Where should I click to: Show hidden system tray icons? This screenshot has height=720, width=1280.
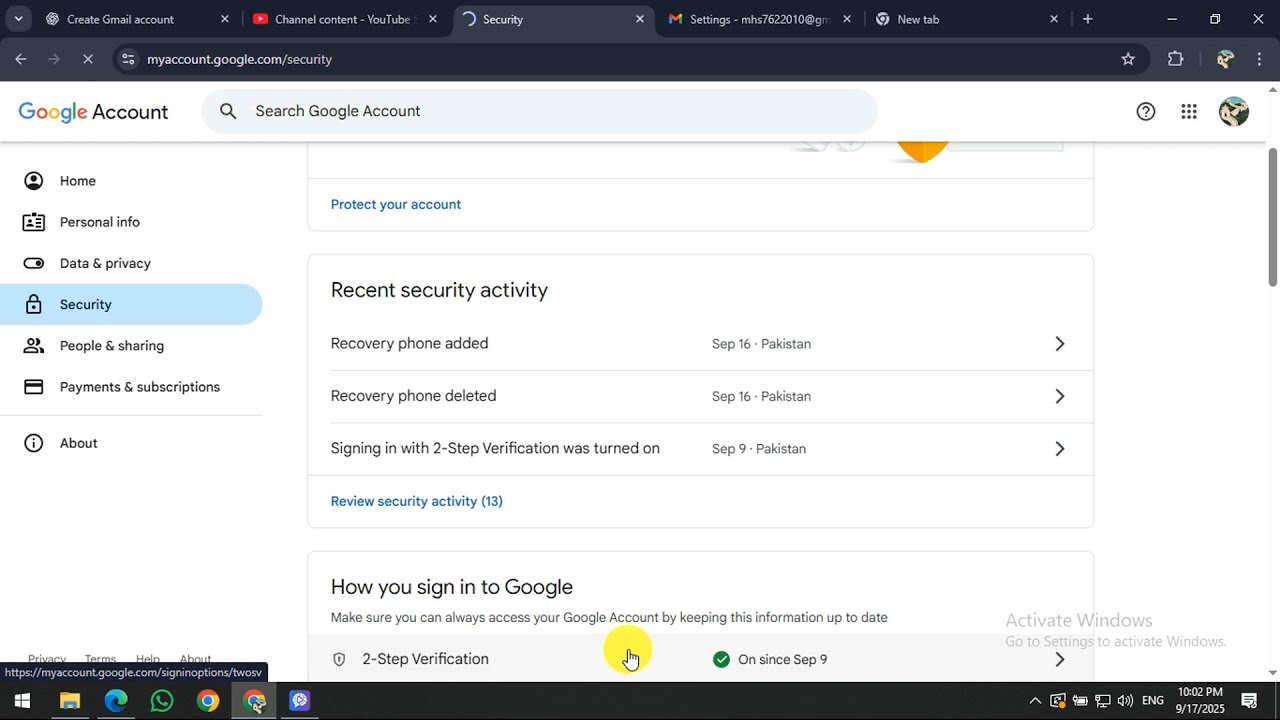click(1035, 701)
